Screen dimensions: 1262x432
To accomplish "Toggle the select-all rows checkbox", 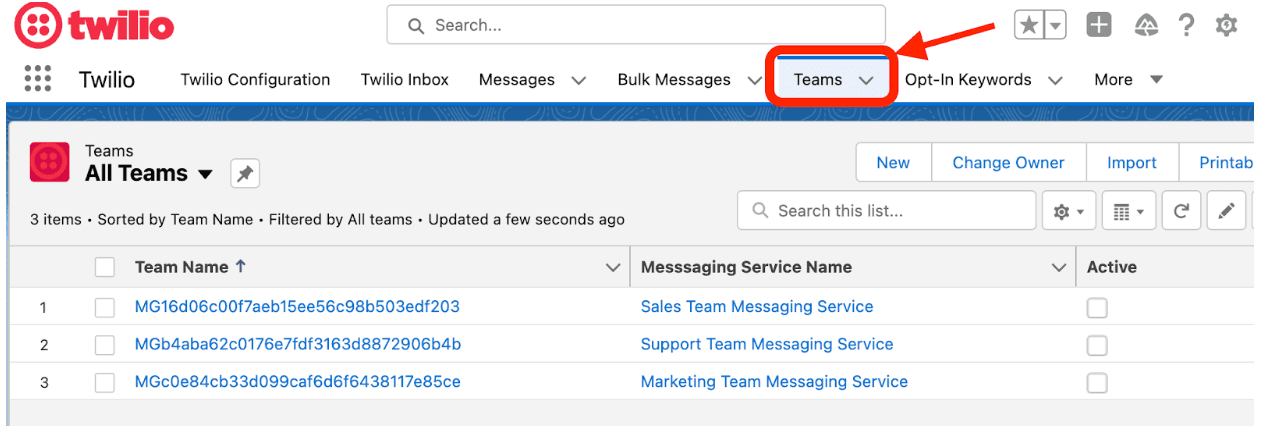I will 105,267.
